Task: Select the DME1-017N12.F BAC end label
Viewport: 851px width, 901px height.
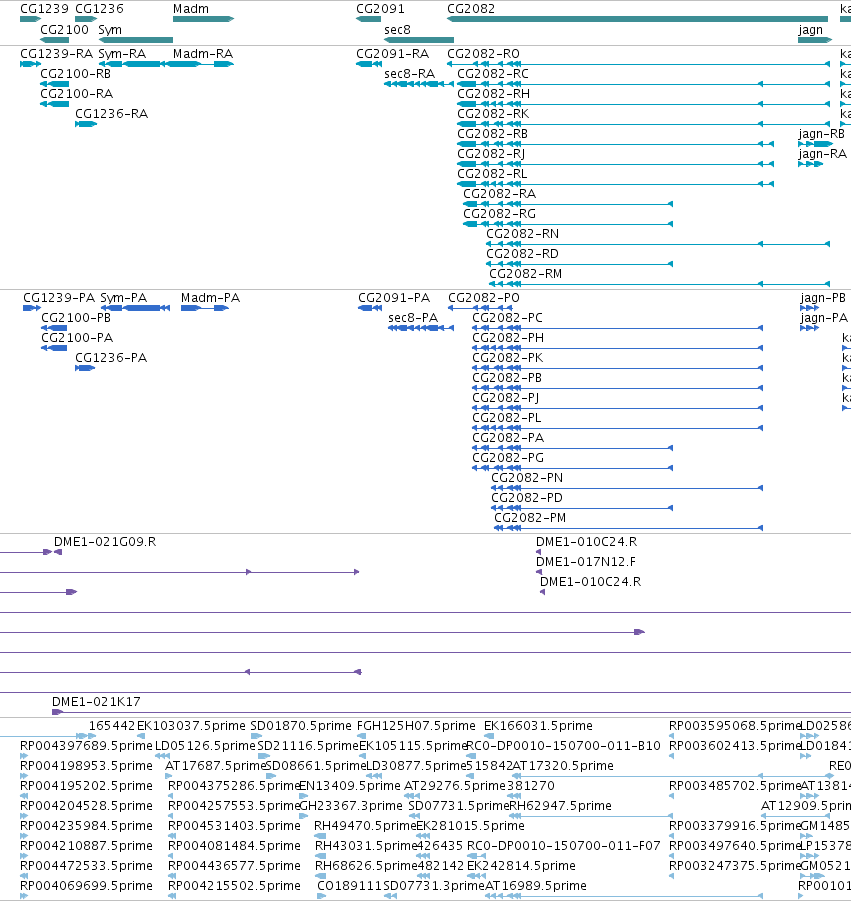Action: (x=586, y=562)
